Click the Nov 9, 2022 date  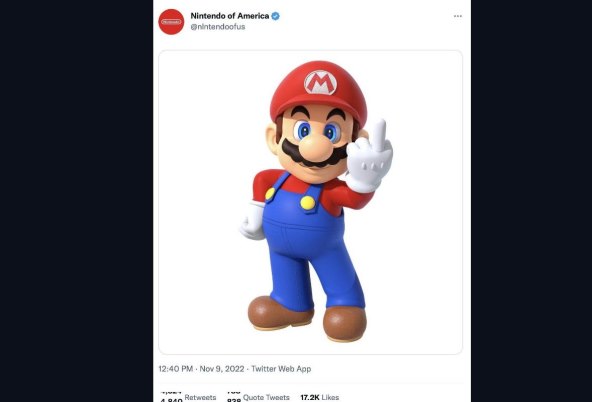point(222,369)
